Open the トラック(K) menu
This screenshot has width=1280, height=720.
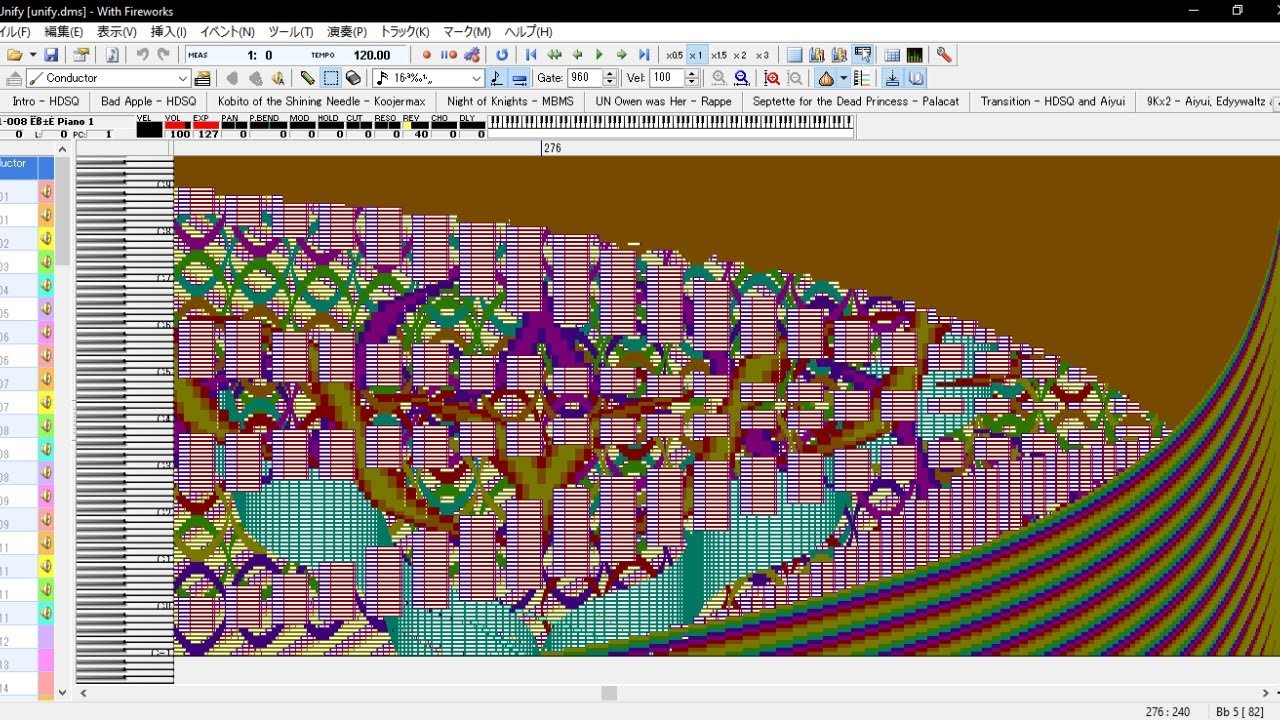coord(405,32)
